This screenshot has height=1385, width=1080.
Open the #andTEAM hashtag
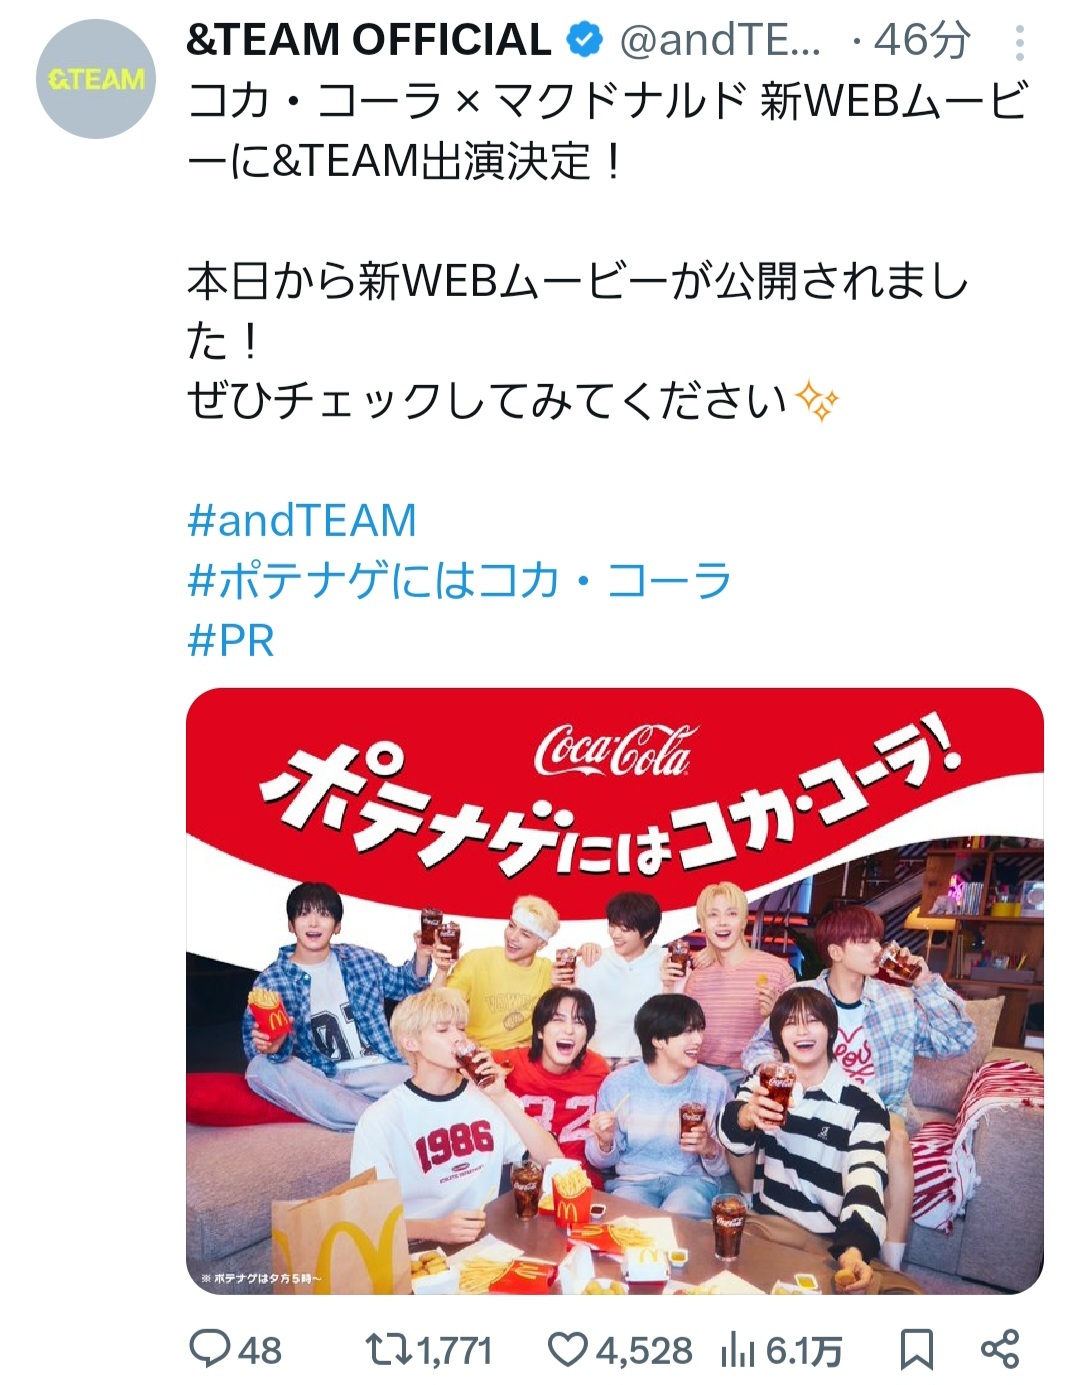[301, 521]
